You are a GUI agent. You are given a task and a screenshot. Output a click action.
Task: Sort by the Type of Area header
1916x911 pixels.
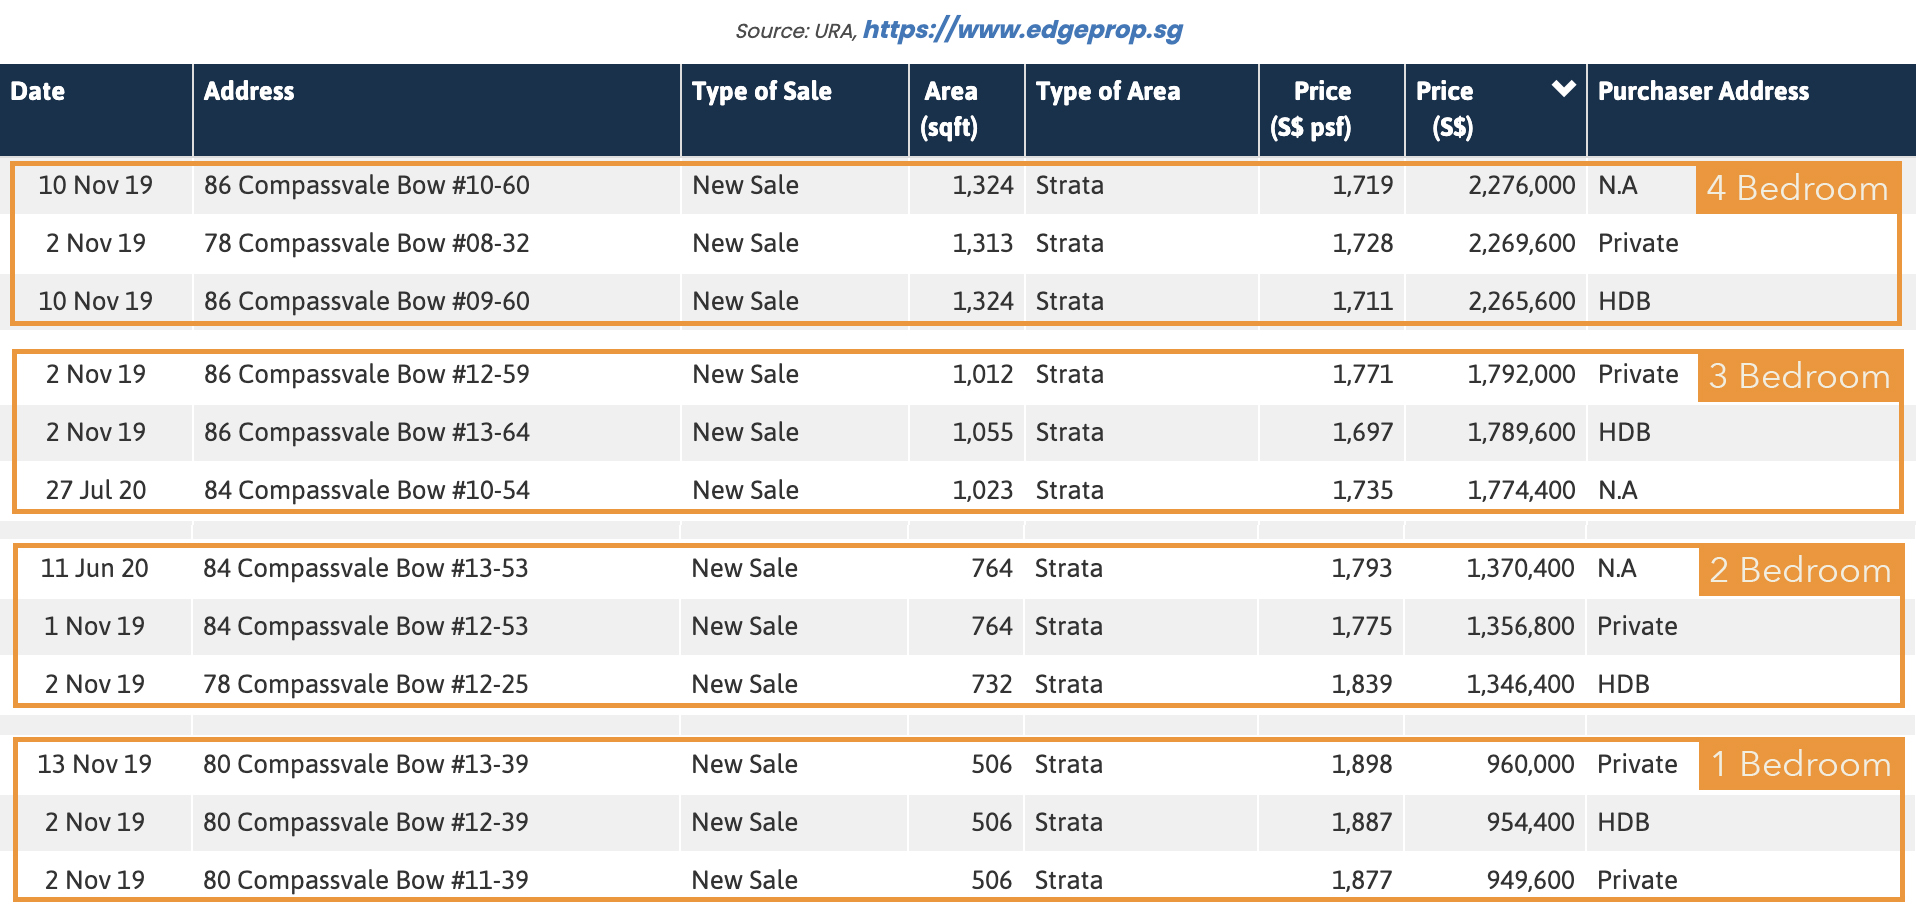pos(1108,91)
